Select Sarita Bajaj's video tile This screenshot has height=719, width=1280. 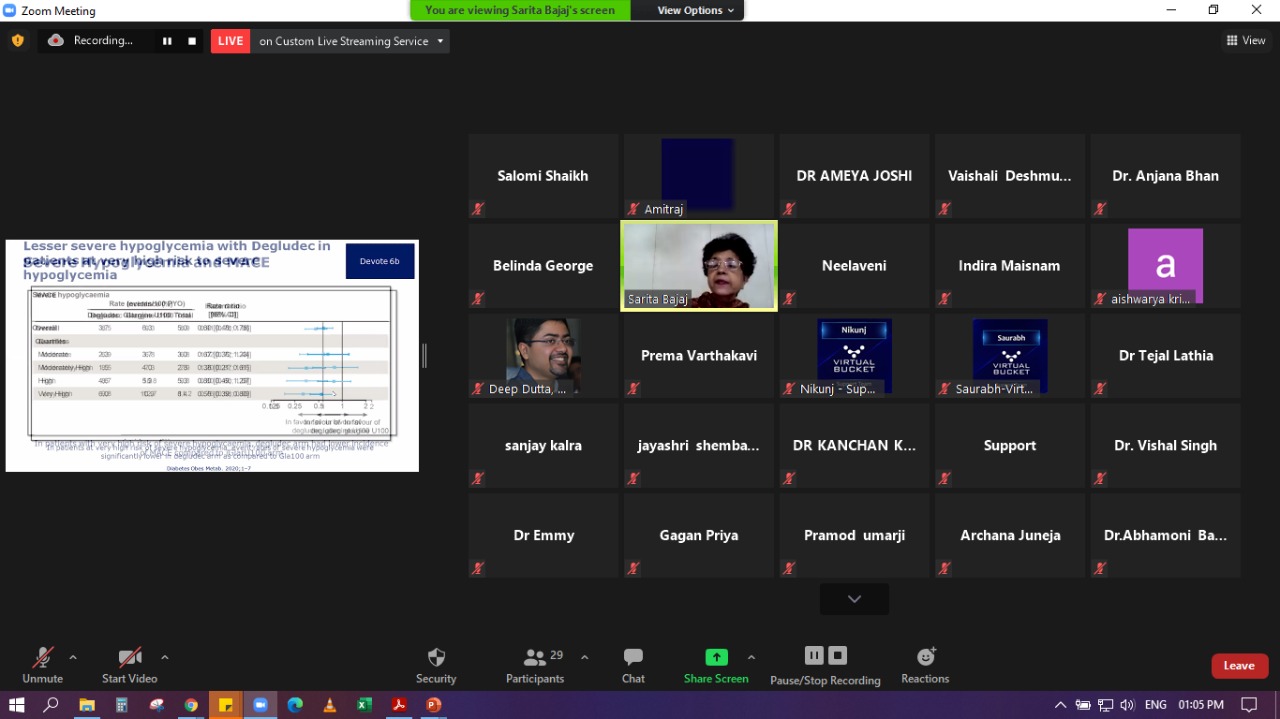(x=699, y=265)
